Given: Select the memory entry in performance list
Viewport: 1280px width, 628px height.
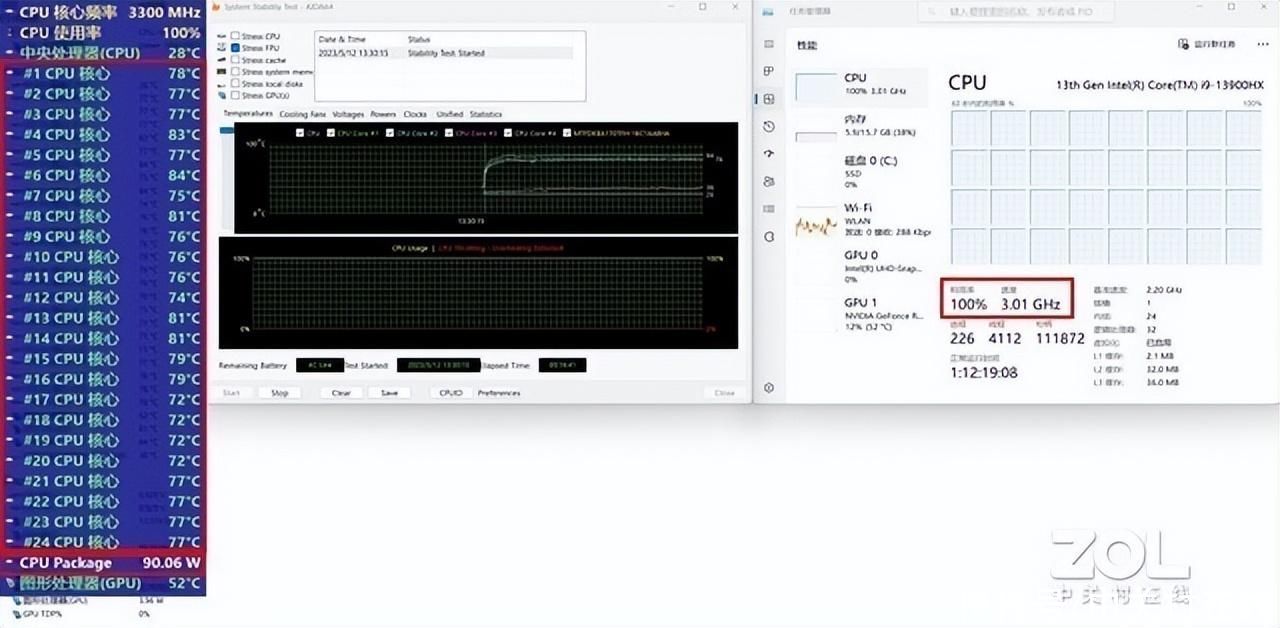Looking at the screenshot, I should (860, 125).
